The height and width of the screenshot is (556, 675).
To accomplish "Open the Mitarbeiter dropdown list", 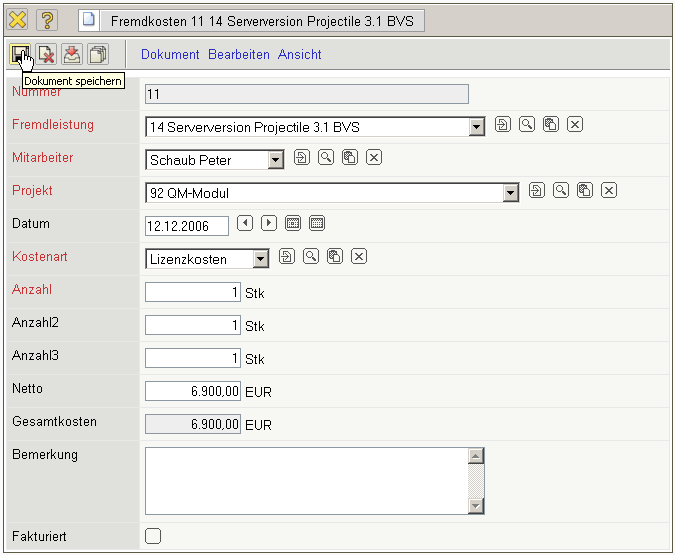I will point(276,160).
